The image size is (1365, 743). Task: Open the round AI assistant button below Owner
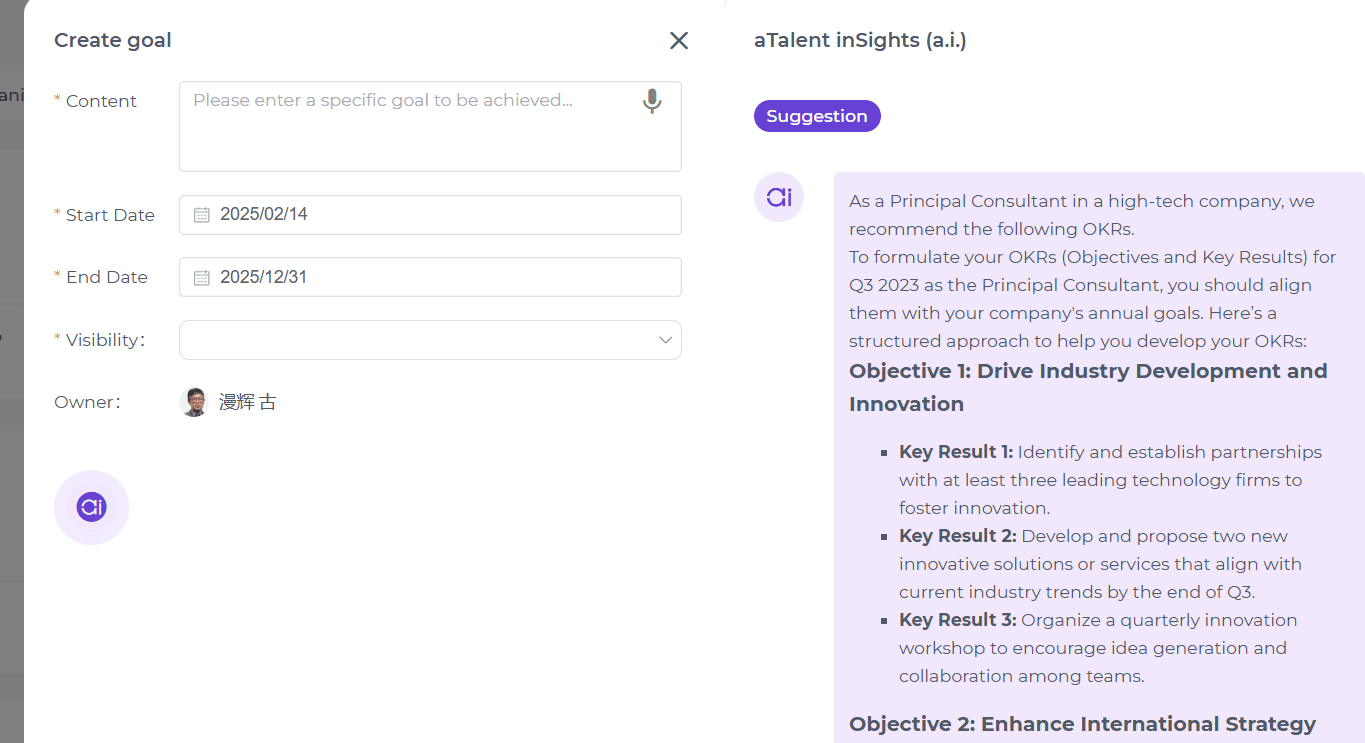[91, 507]
